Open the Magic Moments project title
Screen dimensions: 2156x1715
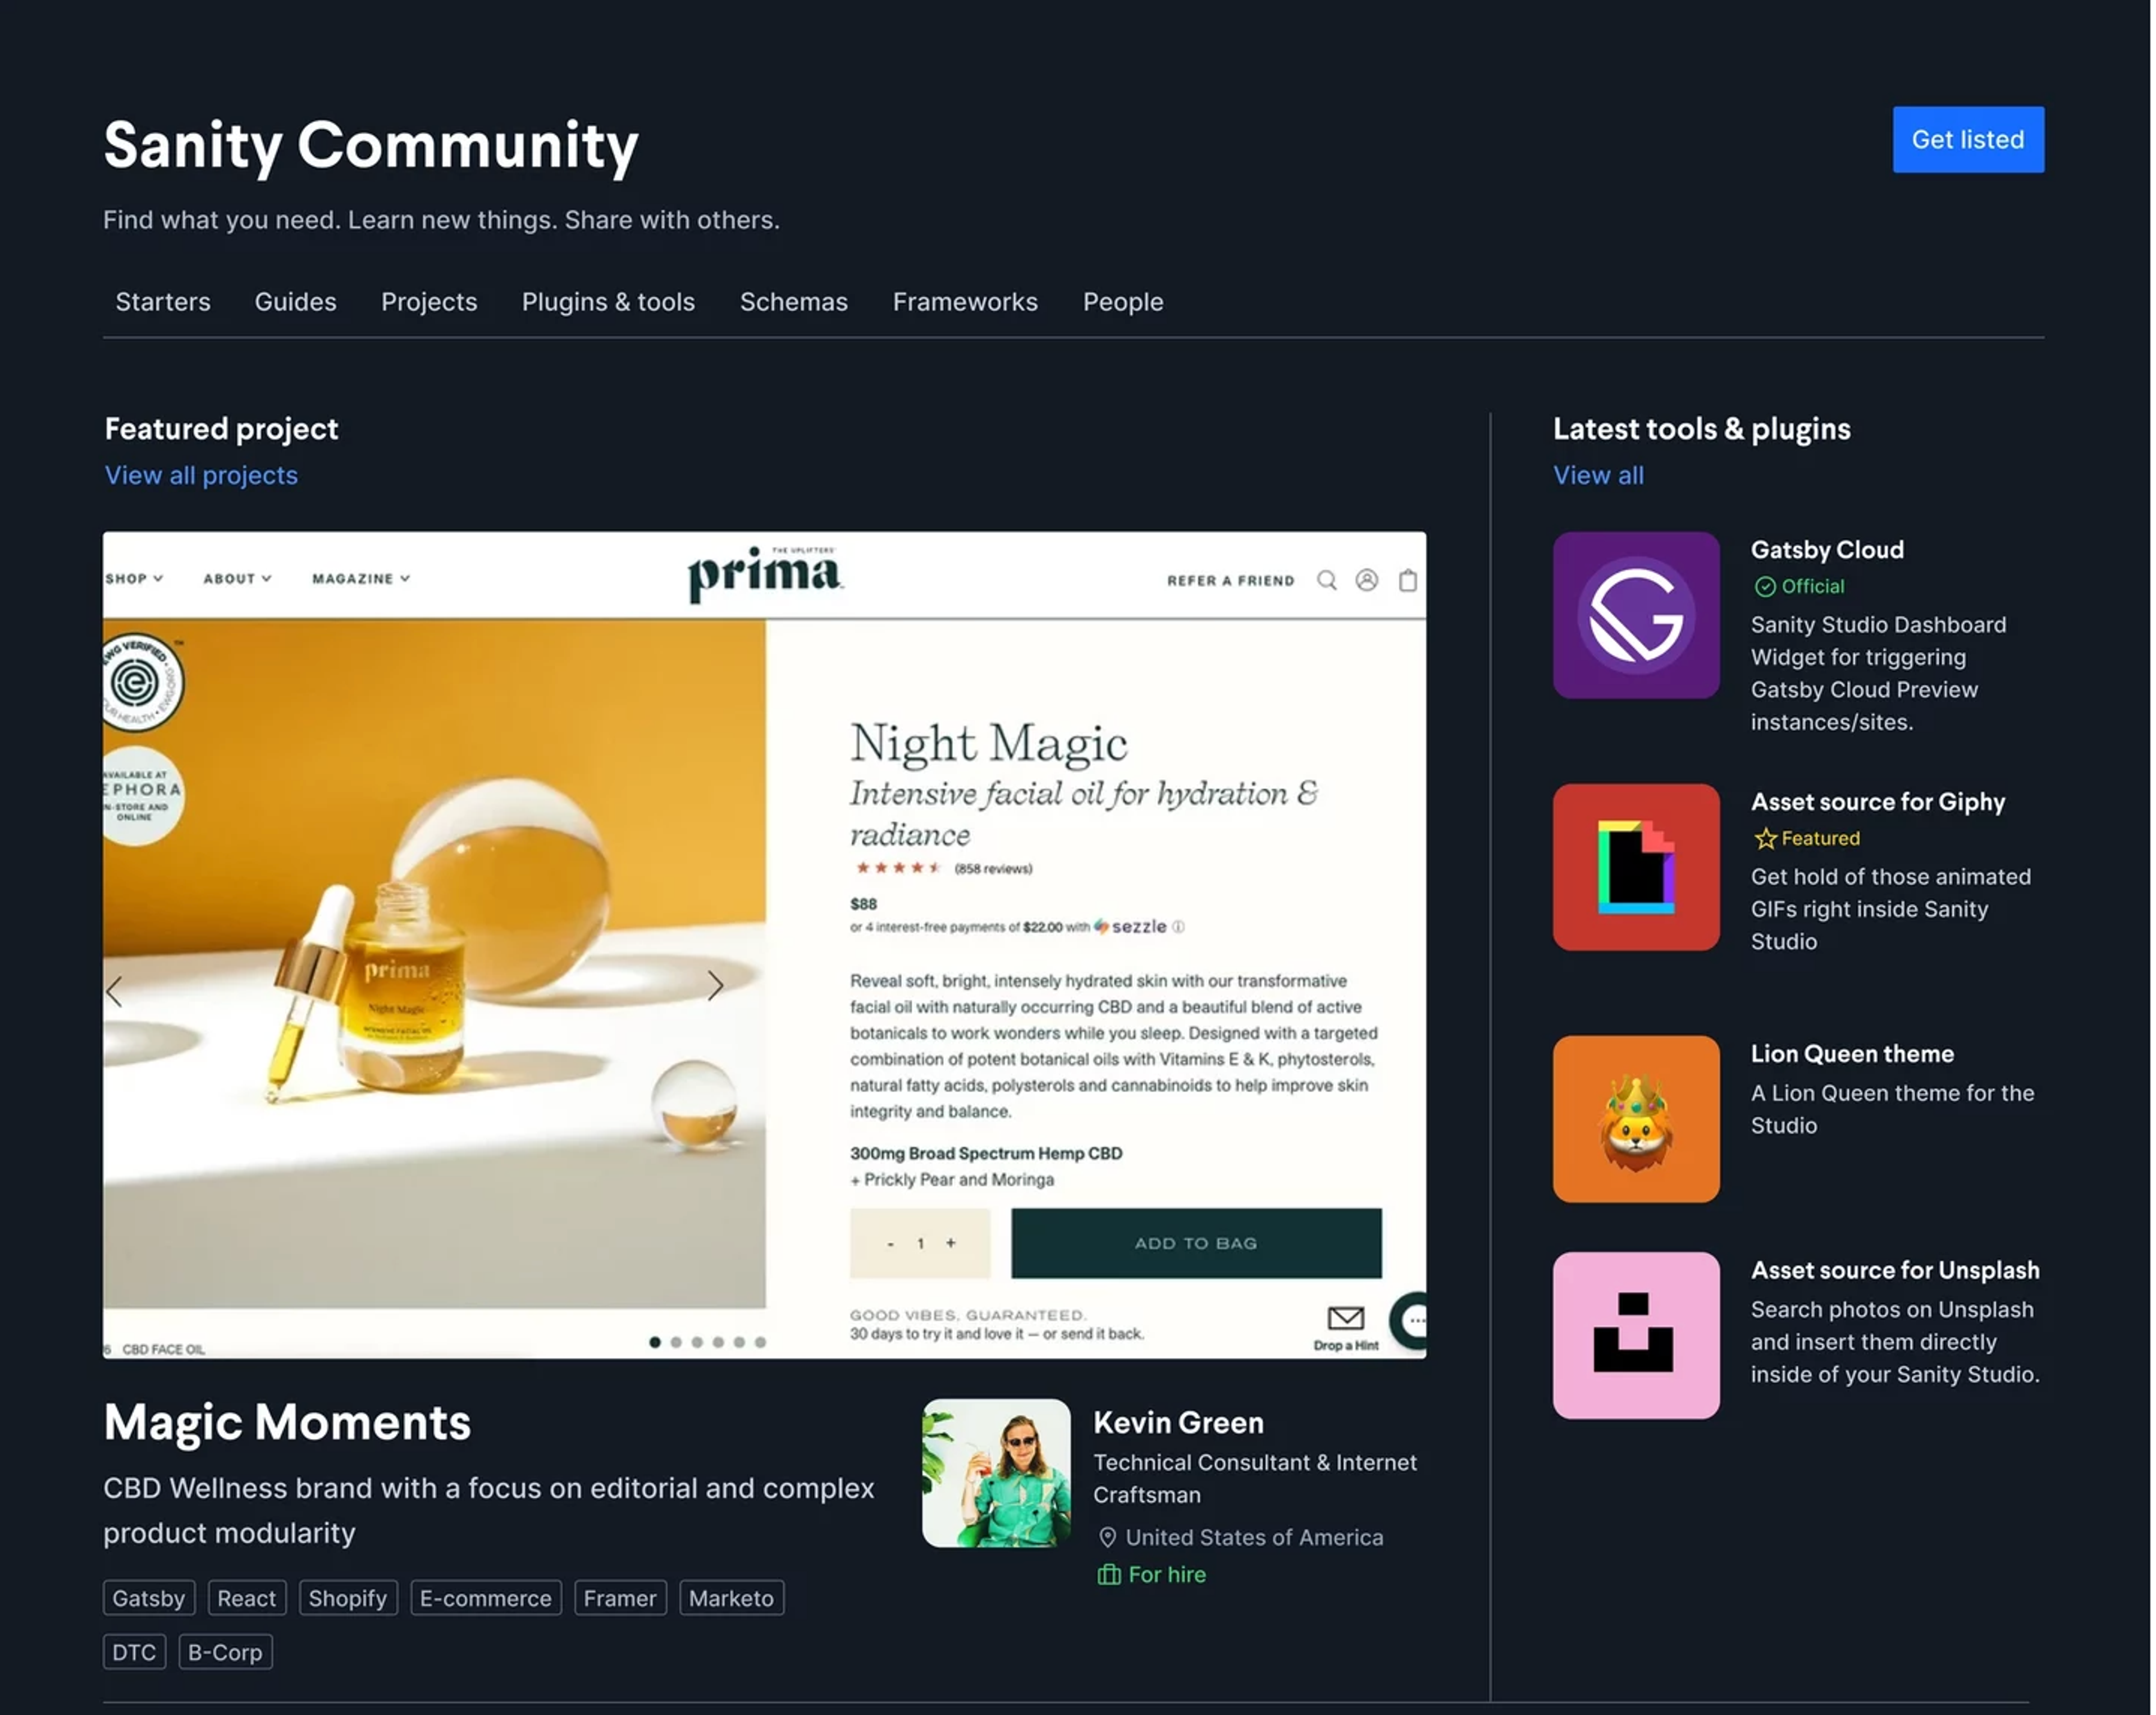click(x=287, y=1423)
